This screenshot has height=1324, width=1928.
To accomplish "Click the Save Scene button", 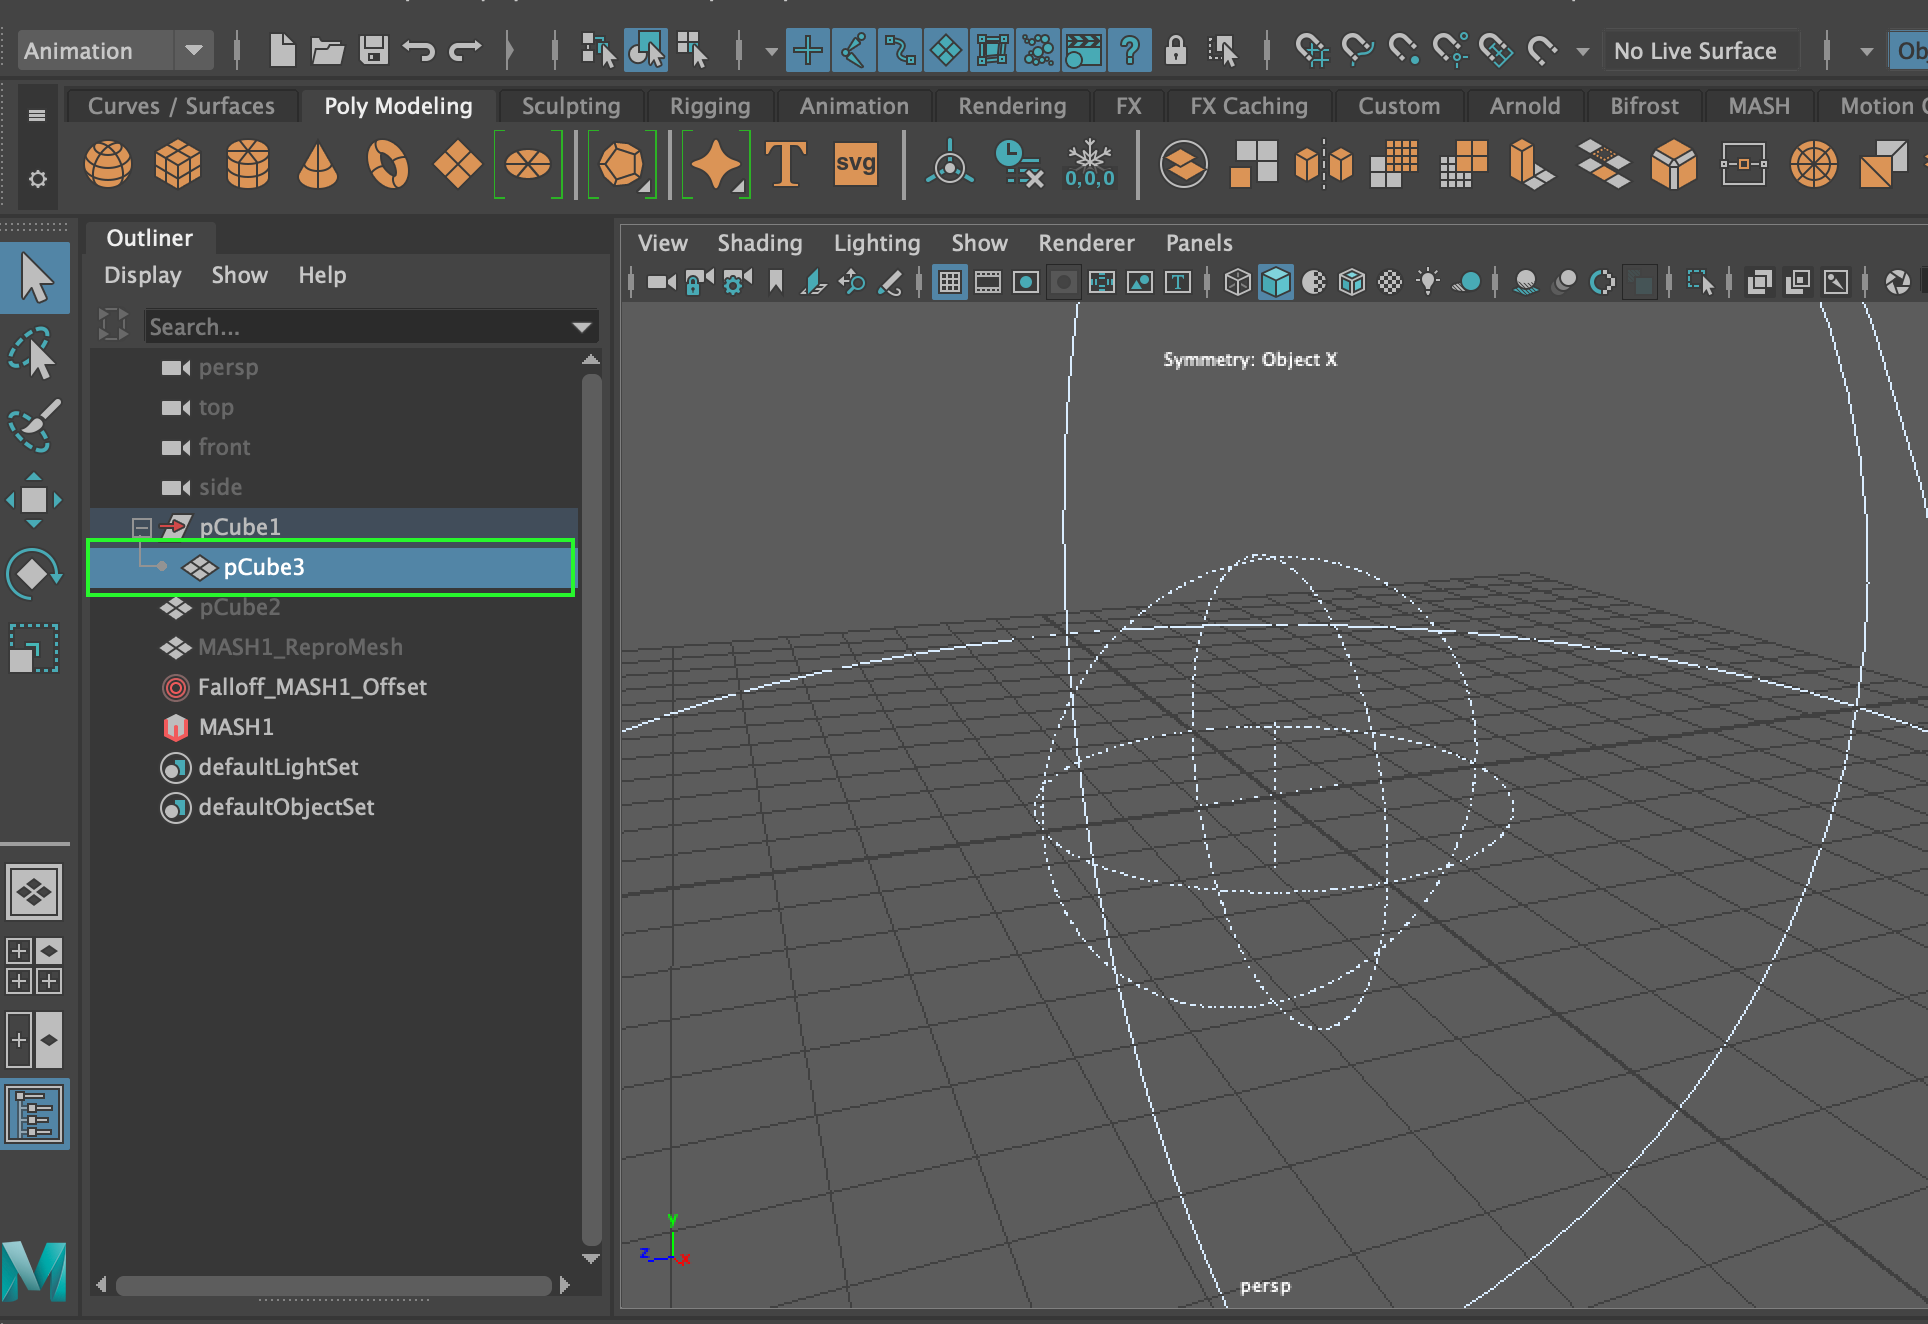I will [x=374, y=50].
